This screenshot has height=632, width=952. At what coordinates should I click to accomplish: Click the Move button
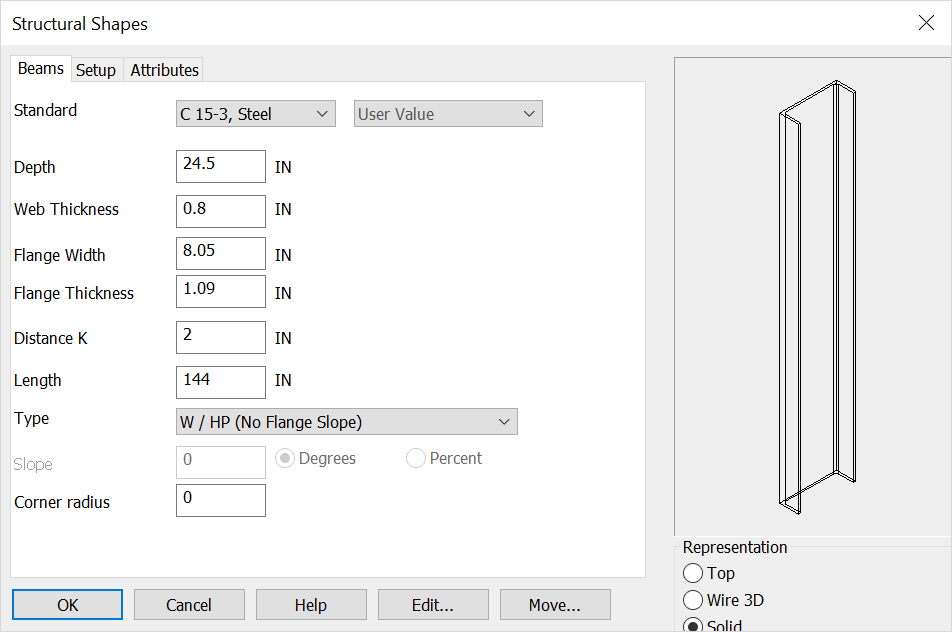click(x=555, y=604)
